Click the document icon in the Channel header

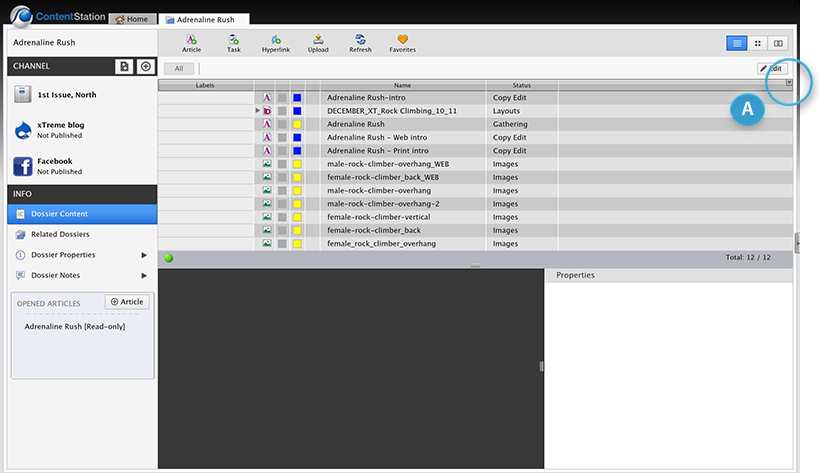pos(124,66)
